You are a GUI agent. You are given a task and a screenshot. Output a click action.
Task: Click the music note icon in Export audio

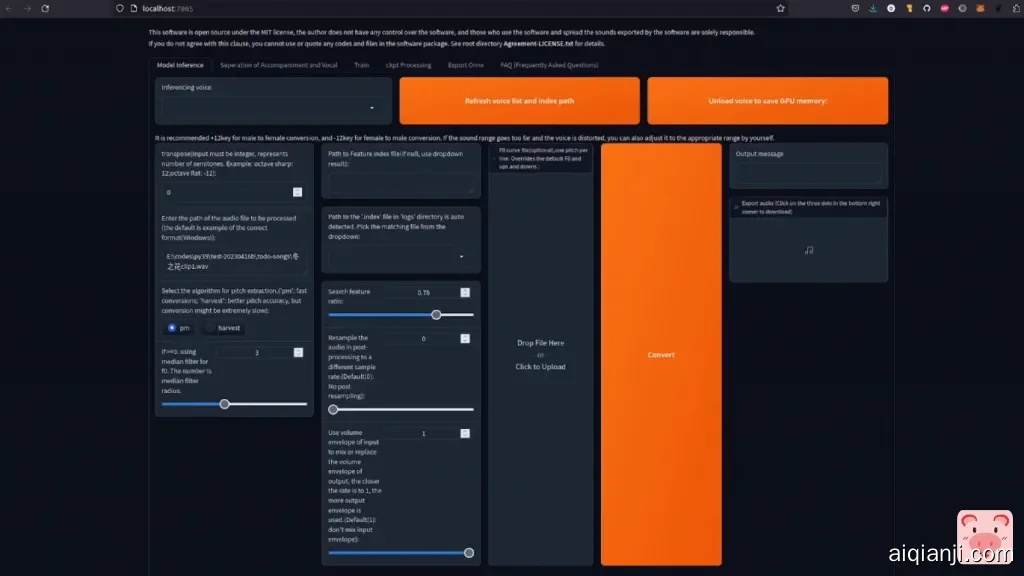[808, 250]
